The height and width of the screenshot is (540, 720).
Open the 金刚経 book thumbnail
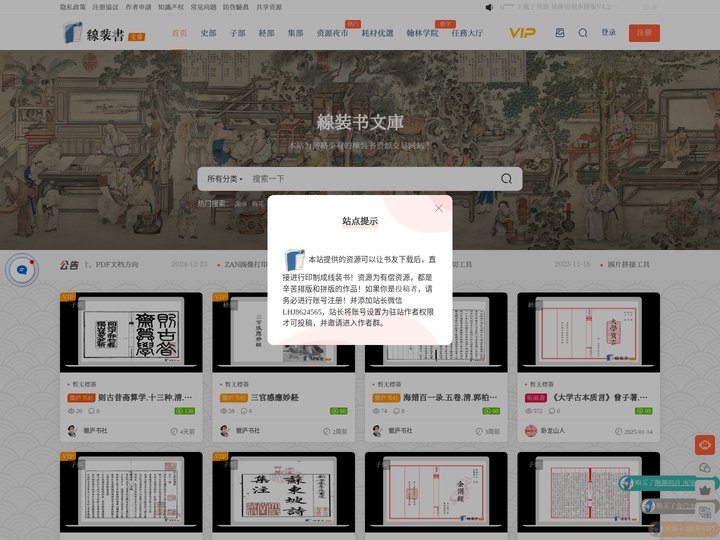point(436,492)
